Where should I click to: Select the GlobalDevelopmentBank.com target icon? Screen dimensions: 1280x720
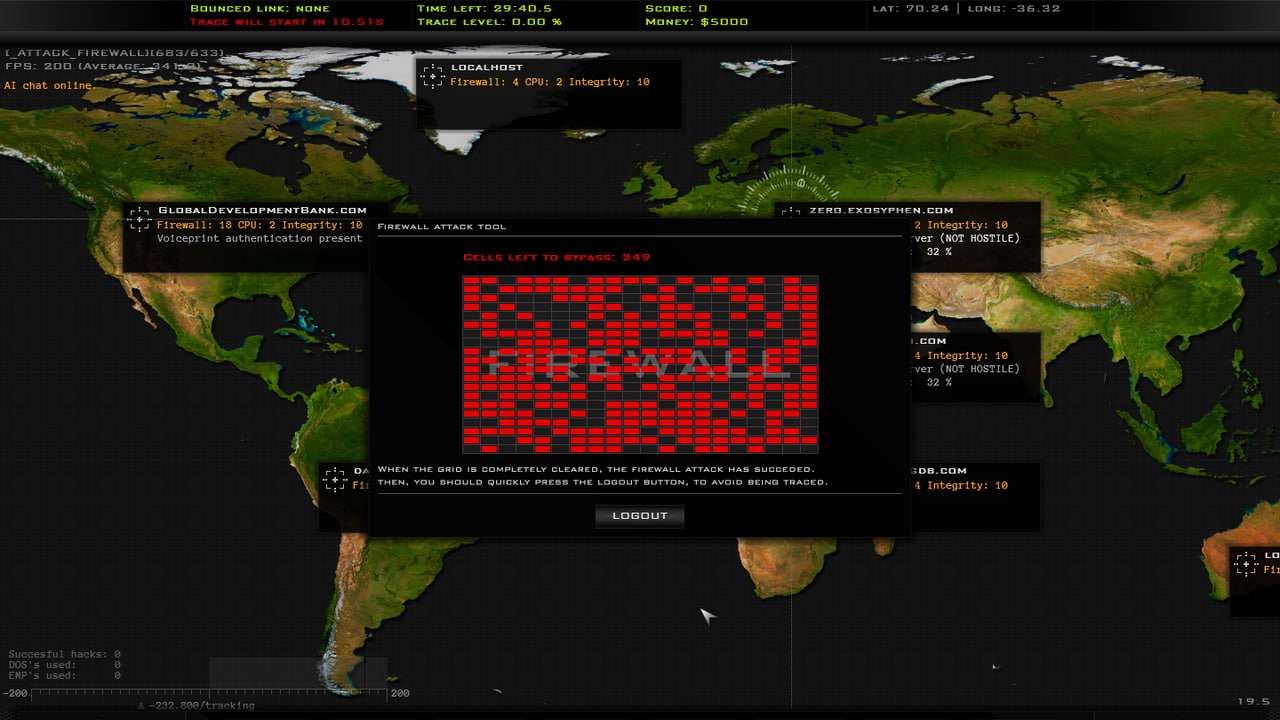[139, 219]
